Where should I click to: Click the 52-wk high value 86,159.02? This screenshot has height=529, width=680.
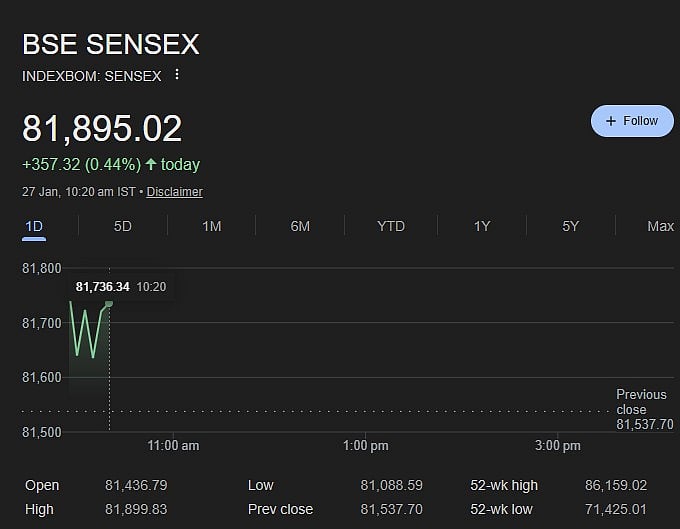coord(616,485)
